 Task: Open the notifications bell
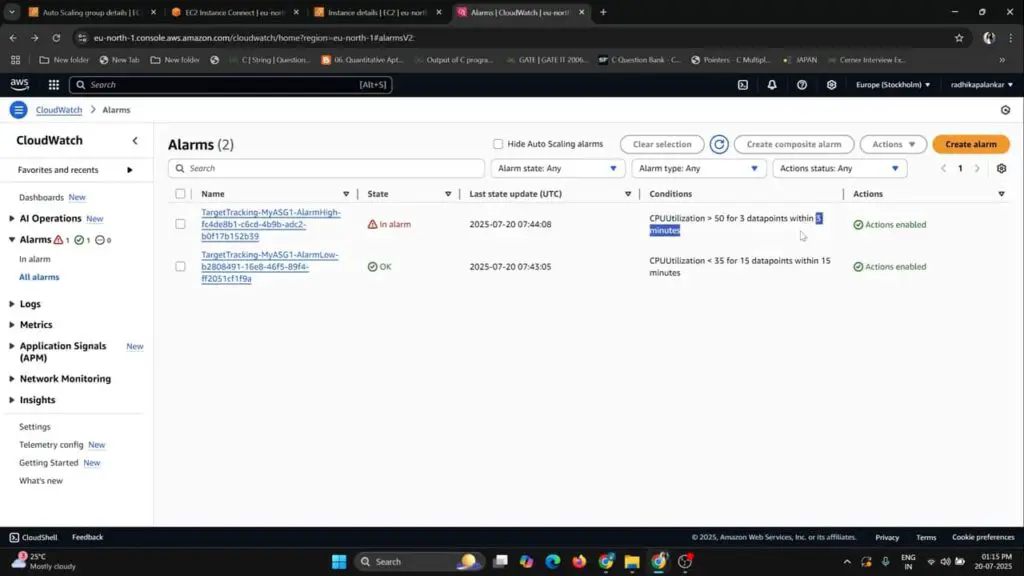coord(772,84)
